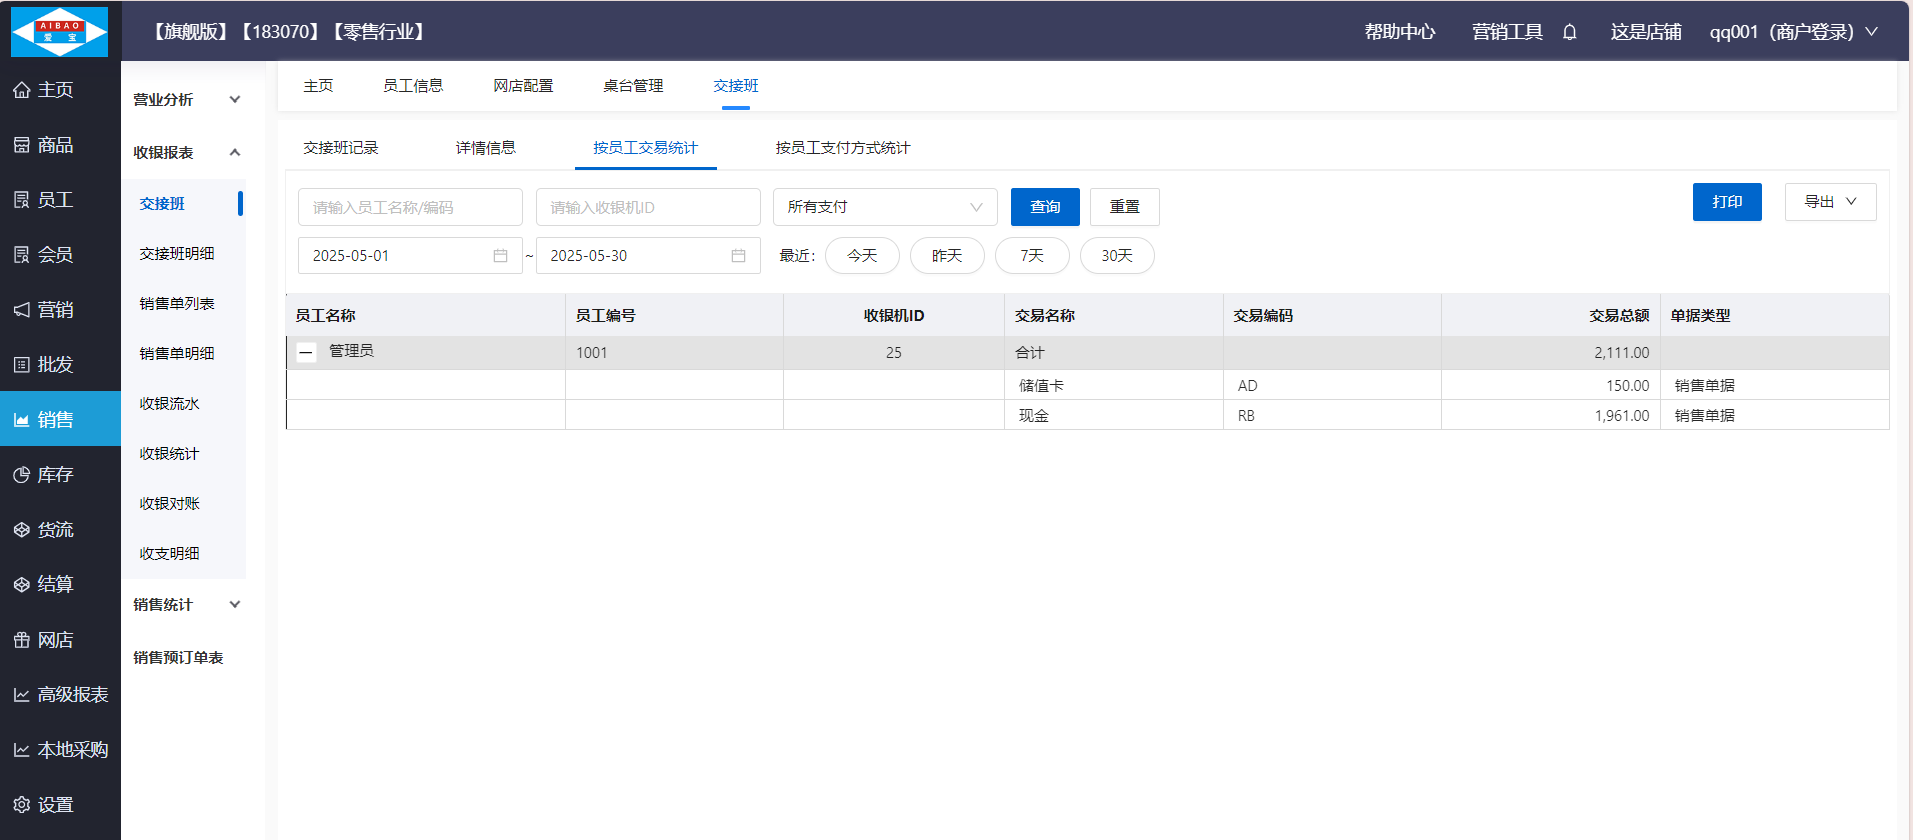Image resolution: width=1913 pixels, height=840 pixels.
Task: Open the 网店 online store sidebar icon
Action: coord(22,640)
